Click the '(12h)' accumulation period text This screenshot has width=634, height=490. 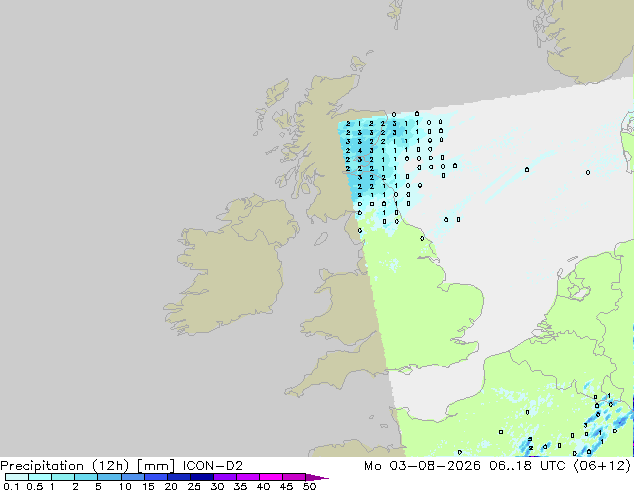pyautogui.click(x=111, y=466)
